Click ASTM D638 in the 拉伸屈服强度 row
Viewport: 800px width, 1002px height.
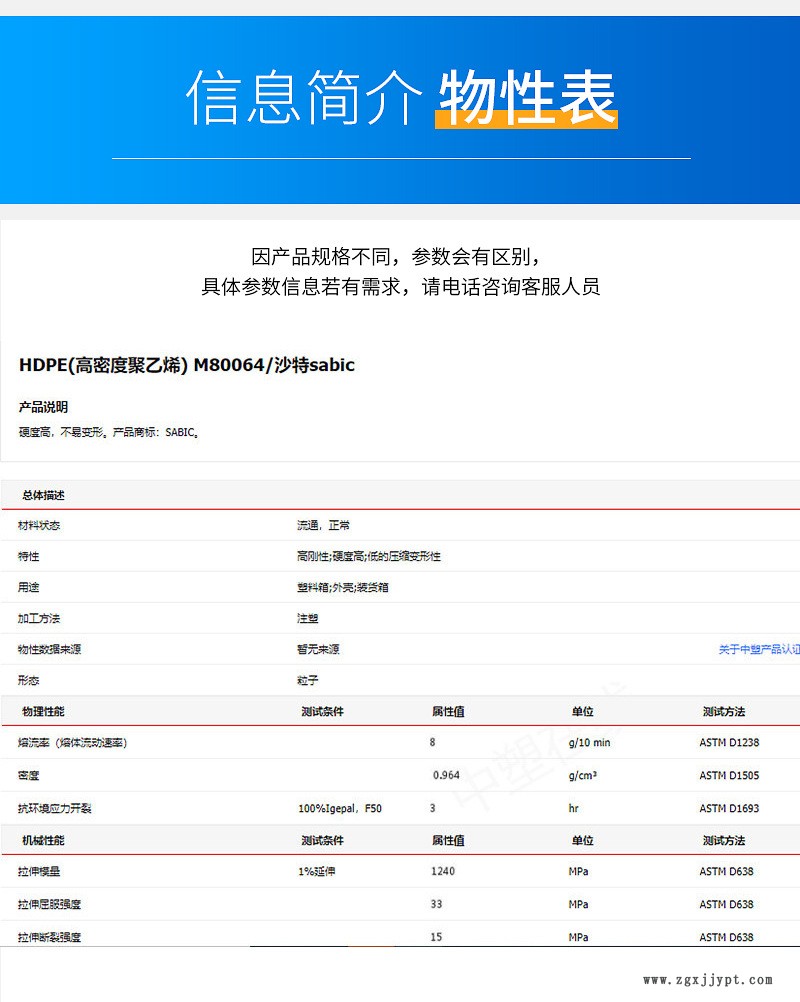tap(727, 904)
